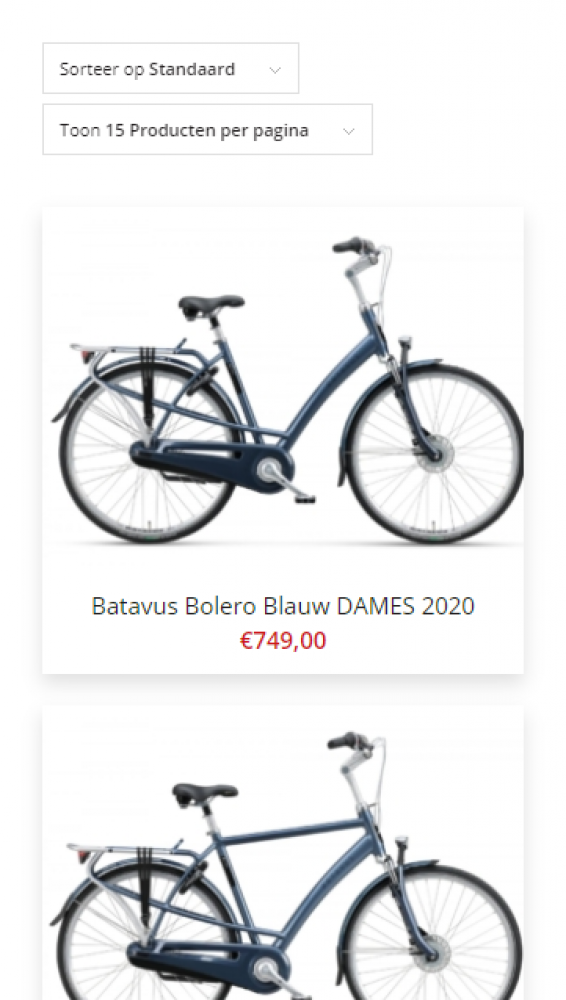Viewport: 566px width, 1000px height.
Task: Click the handlebar of the second bike
Action: click(356, 744)
